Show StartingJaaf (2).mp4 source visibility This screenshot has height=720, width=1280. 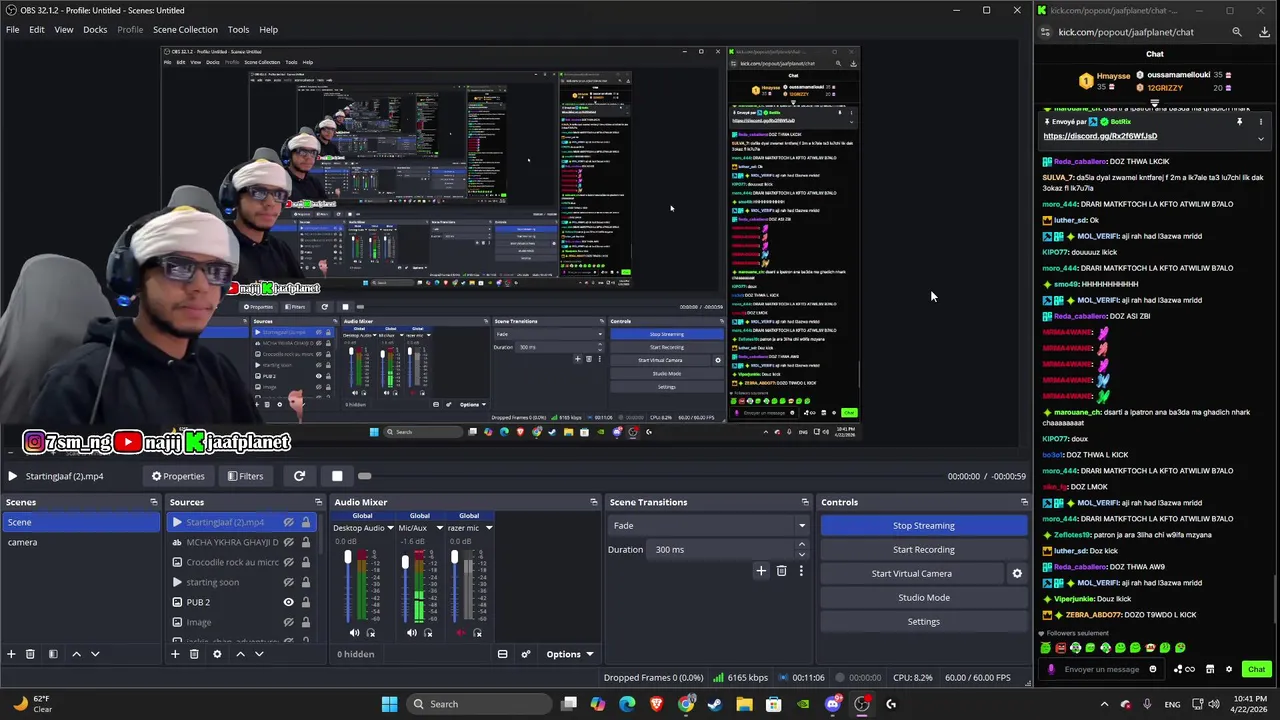[x=288, y=522]
